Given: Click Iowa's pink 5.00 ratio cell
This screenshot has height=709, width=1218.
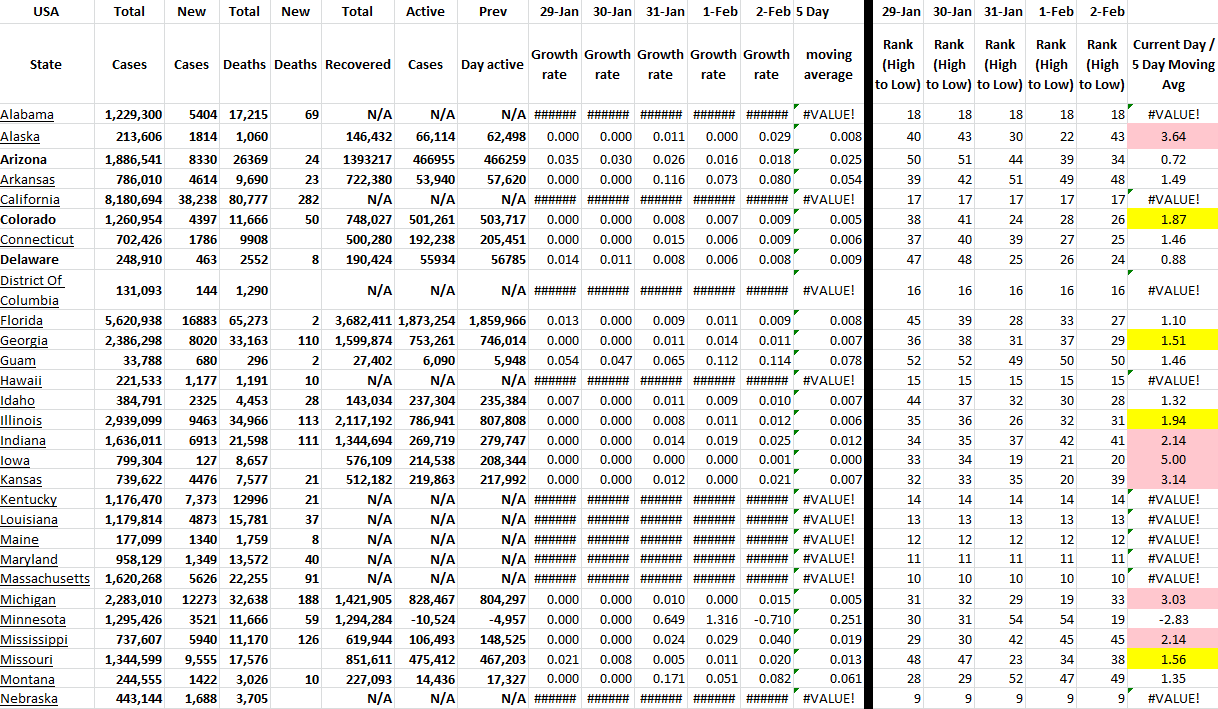Looking at the screenshot, I should point(1173,460).
